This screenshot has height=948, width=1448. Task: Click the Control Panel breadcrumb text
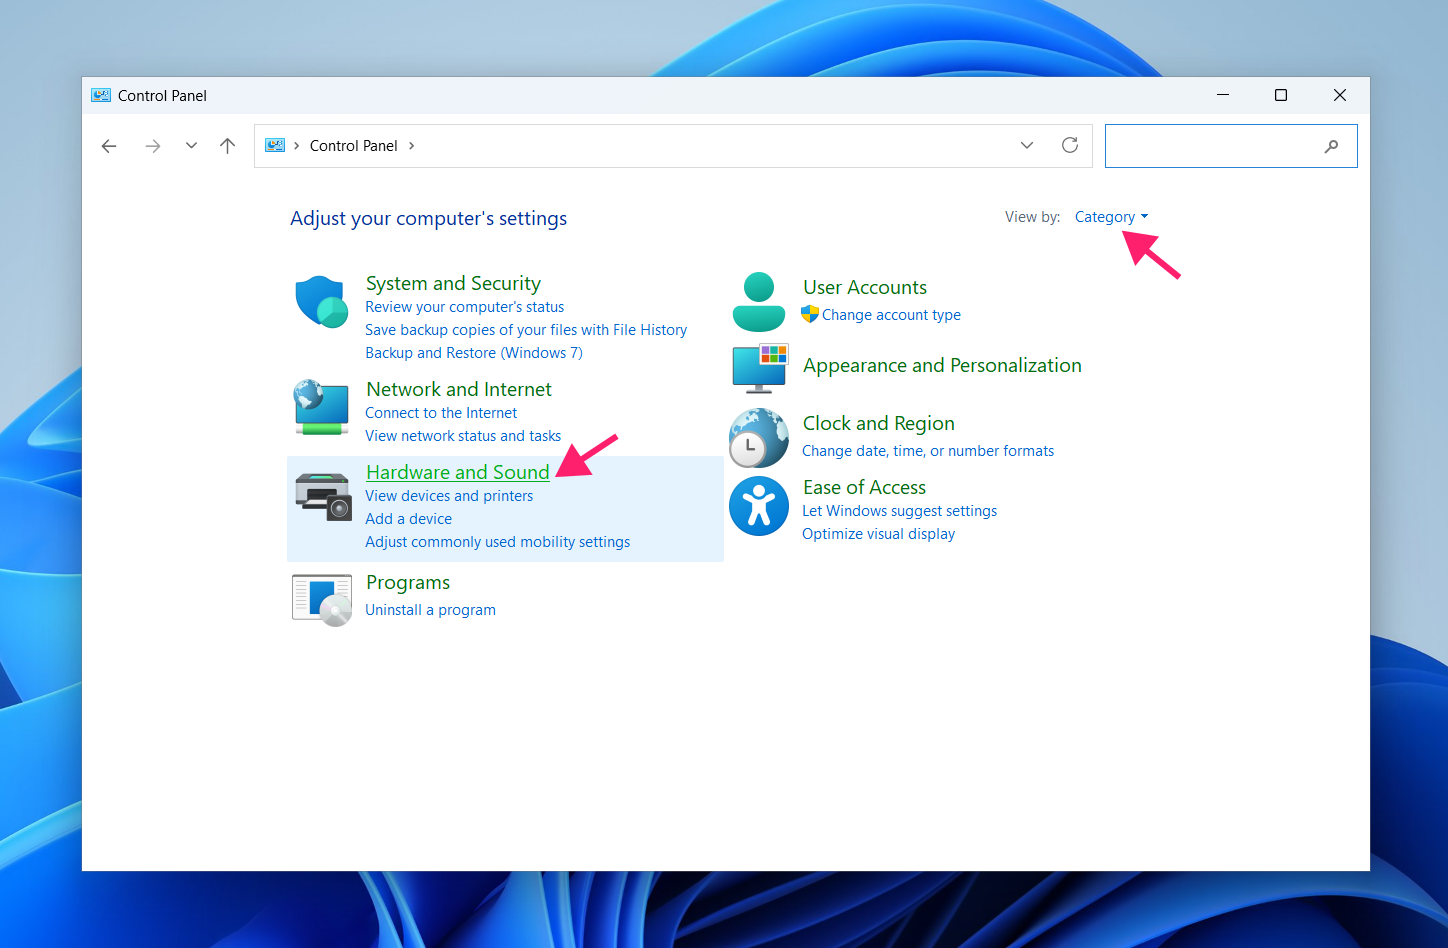[354, 146]
